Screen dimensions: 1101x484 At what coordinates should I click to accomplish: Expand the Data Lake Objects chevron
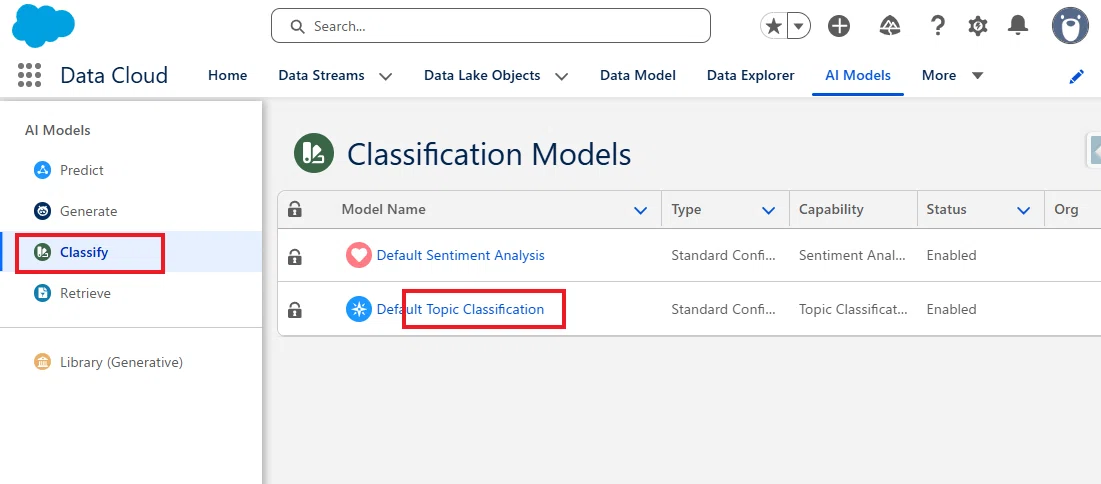pos(561,76)
